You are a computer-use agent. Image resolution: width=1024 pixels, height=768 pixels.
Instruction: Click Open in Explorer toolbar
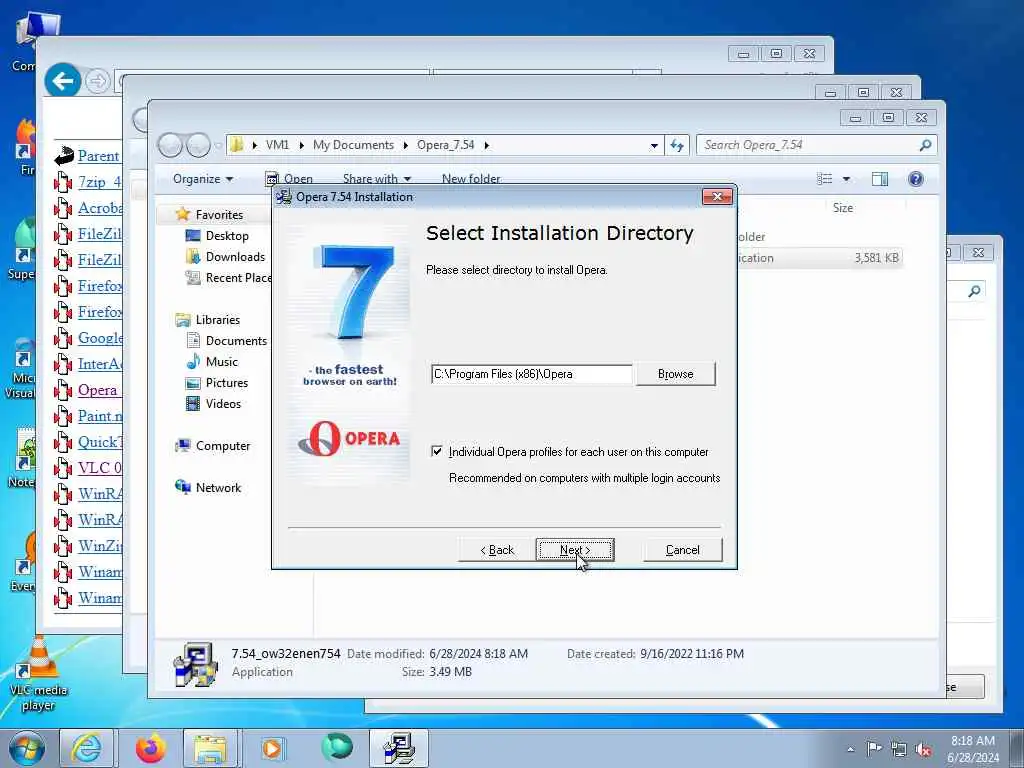click(289, 179)
